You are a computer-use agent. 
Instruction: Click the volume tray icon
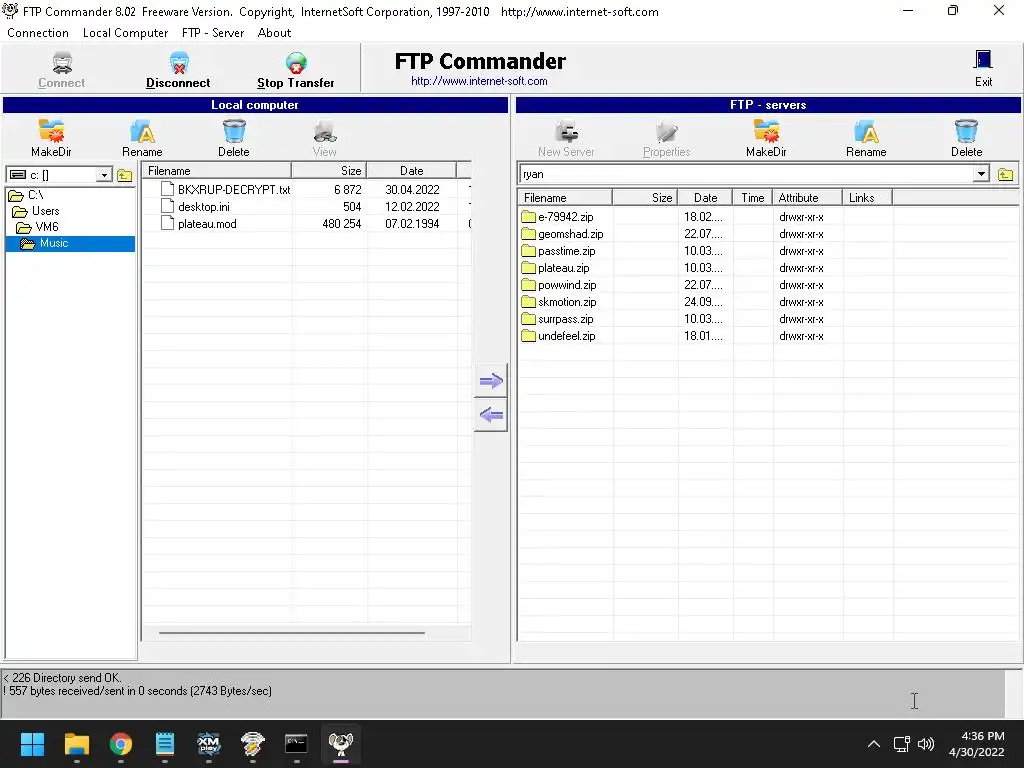pyautogui.click(x=926, y=744)
